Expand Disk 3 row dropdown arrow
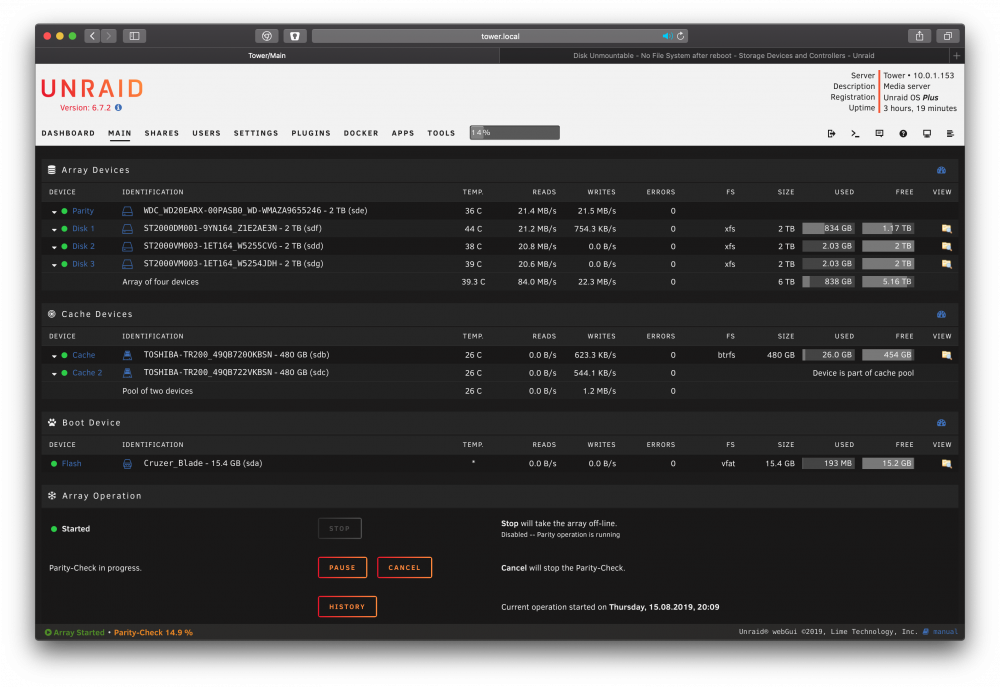 [54, 265]
